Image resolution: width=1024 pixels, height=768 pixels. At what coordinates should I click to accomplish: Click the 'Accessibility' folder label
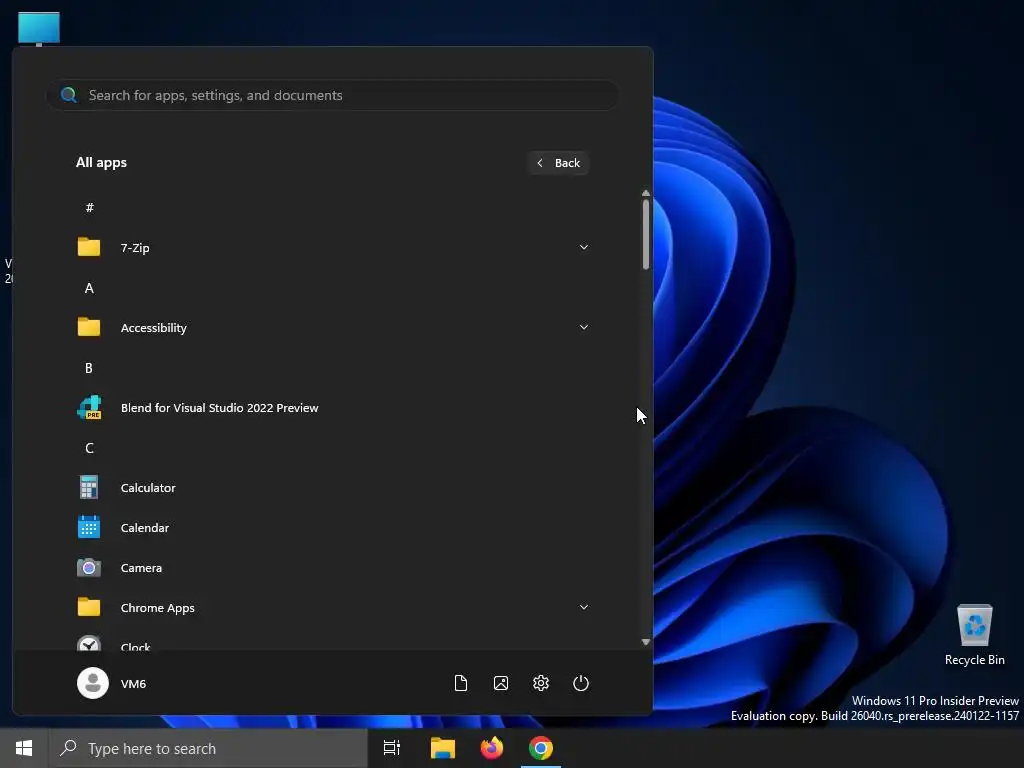pos(153,328)
